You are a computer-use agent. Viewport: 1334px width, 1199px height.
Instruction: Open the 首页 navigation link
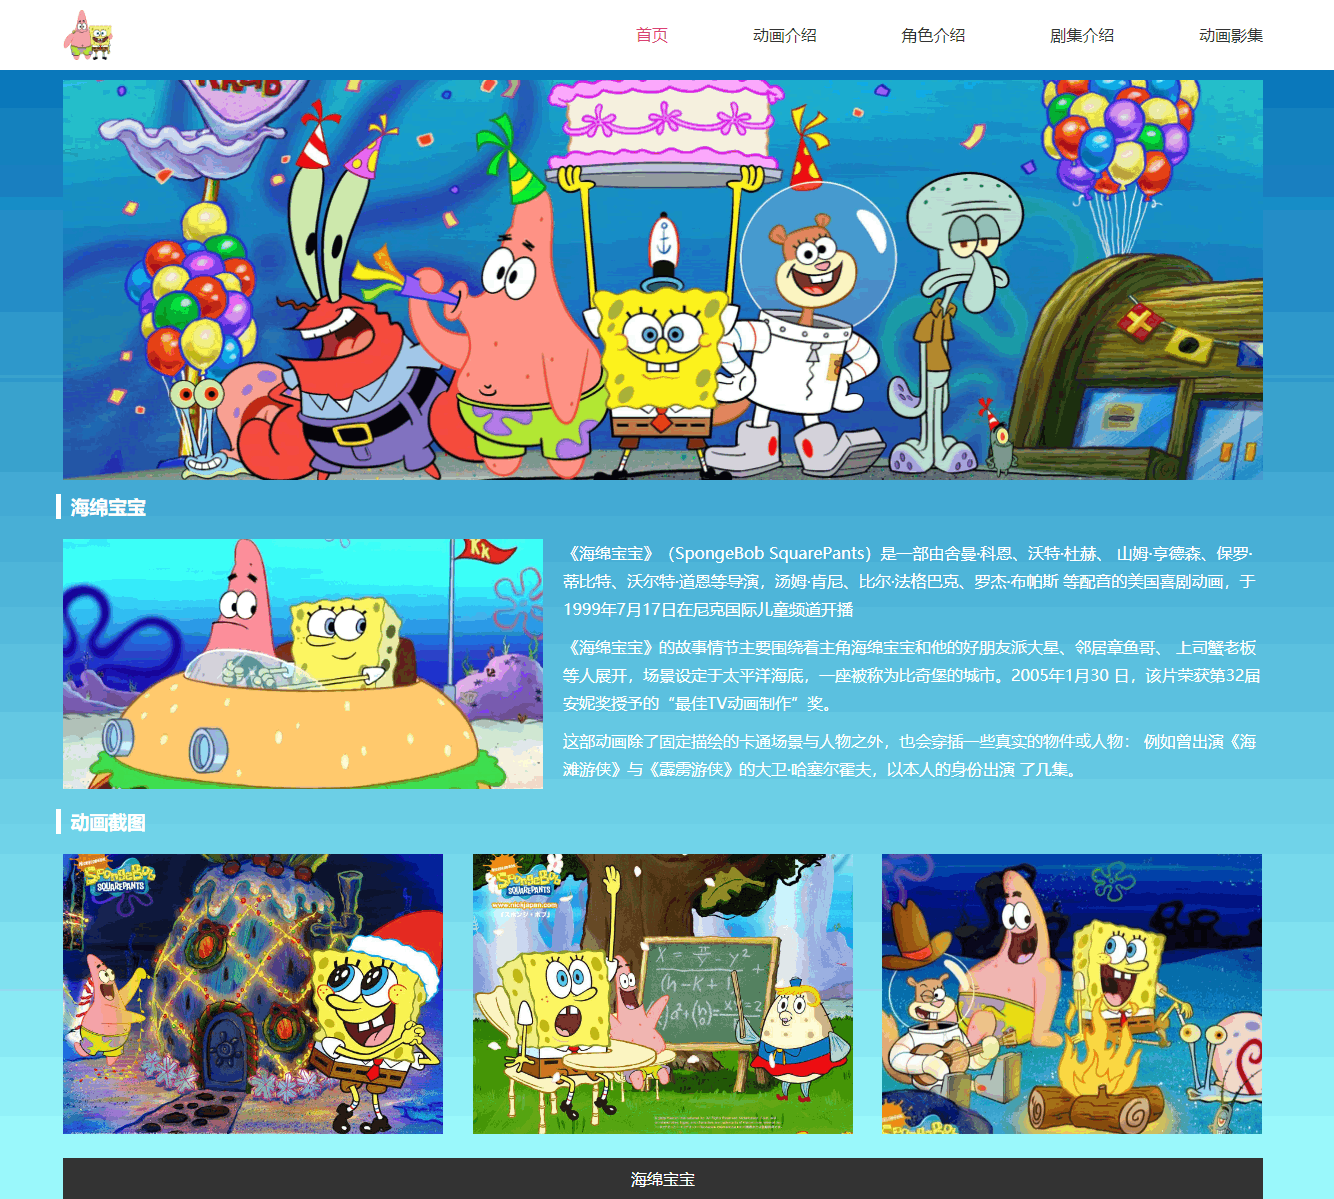click(x=652, y=35)
